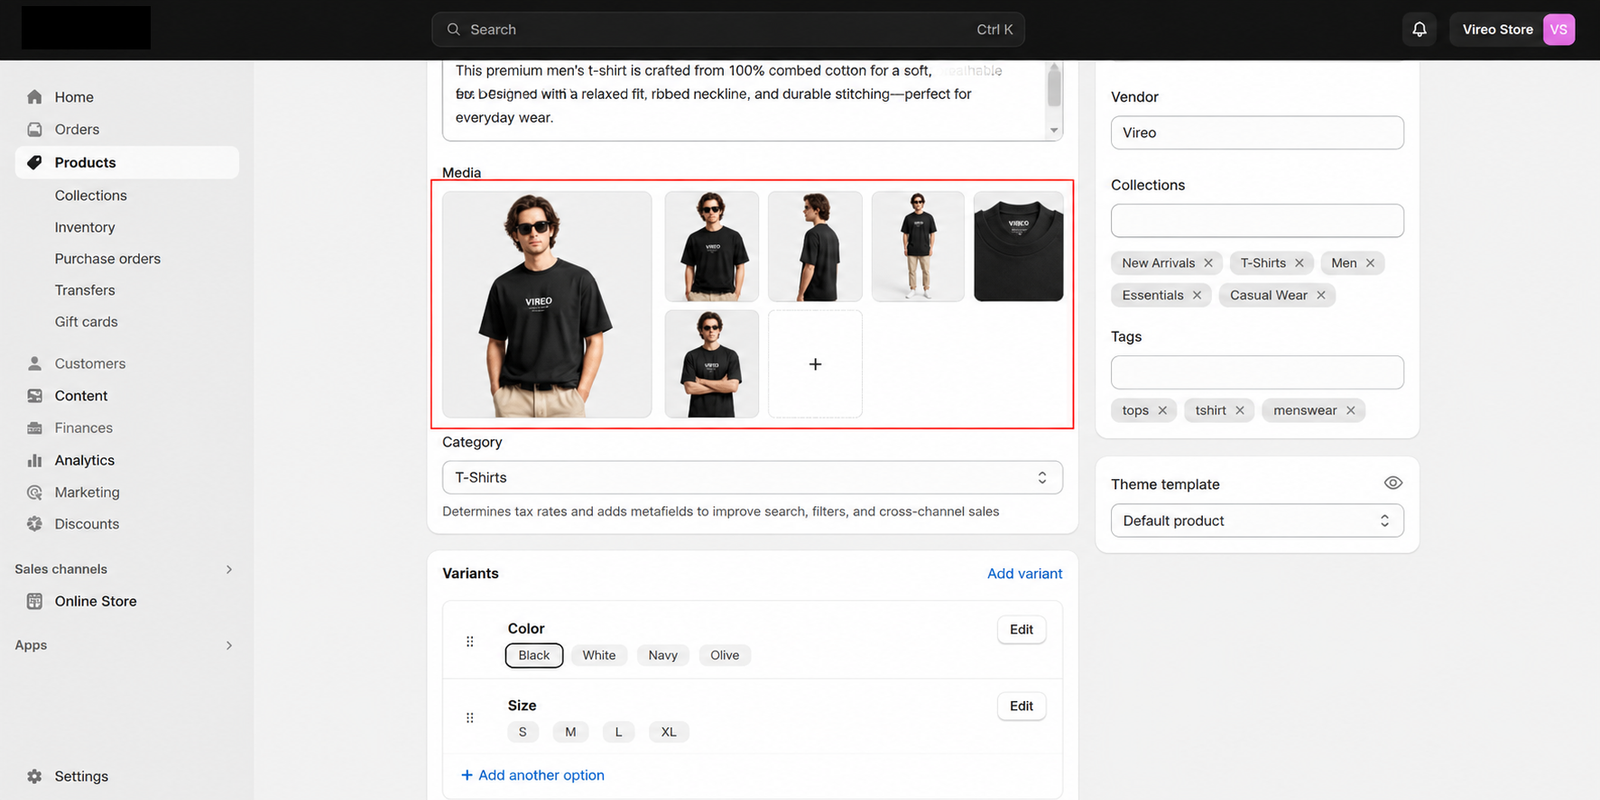Remove the T-Shirts collection chip
Image resolution: width=1600 pixels, height=800 pixels.
(1299, 263)
